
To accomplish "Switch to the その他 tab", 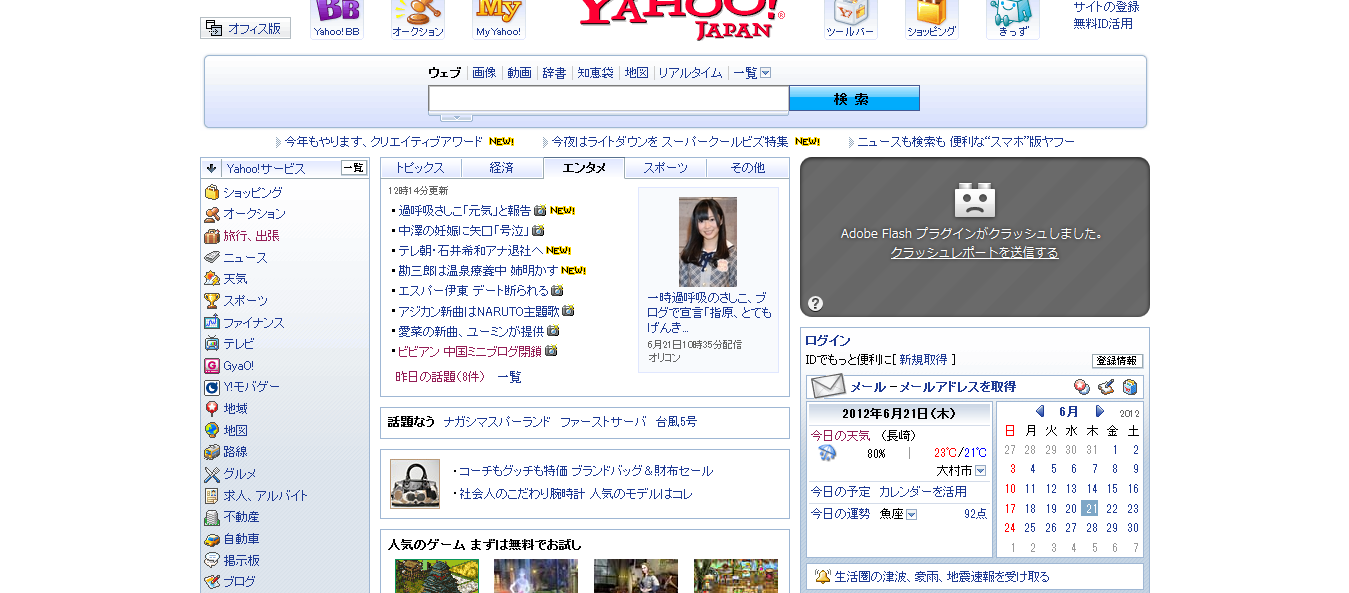I will coord(747,168).
